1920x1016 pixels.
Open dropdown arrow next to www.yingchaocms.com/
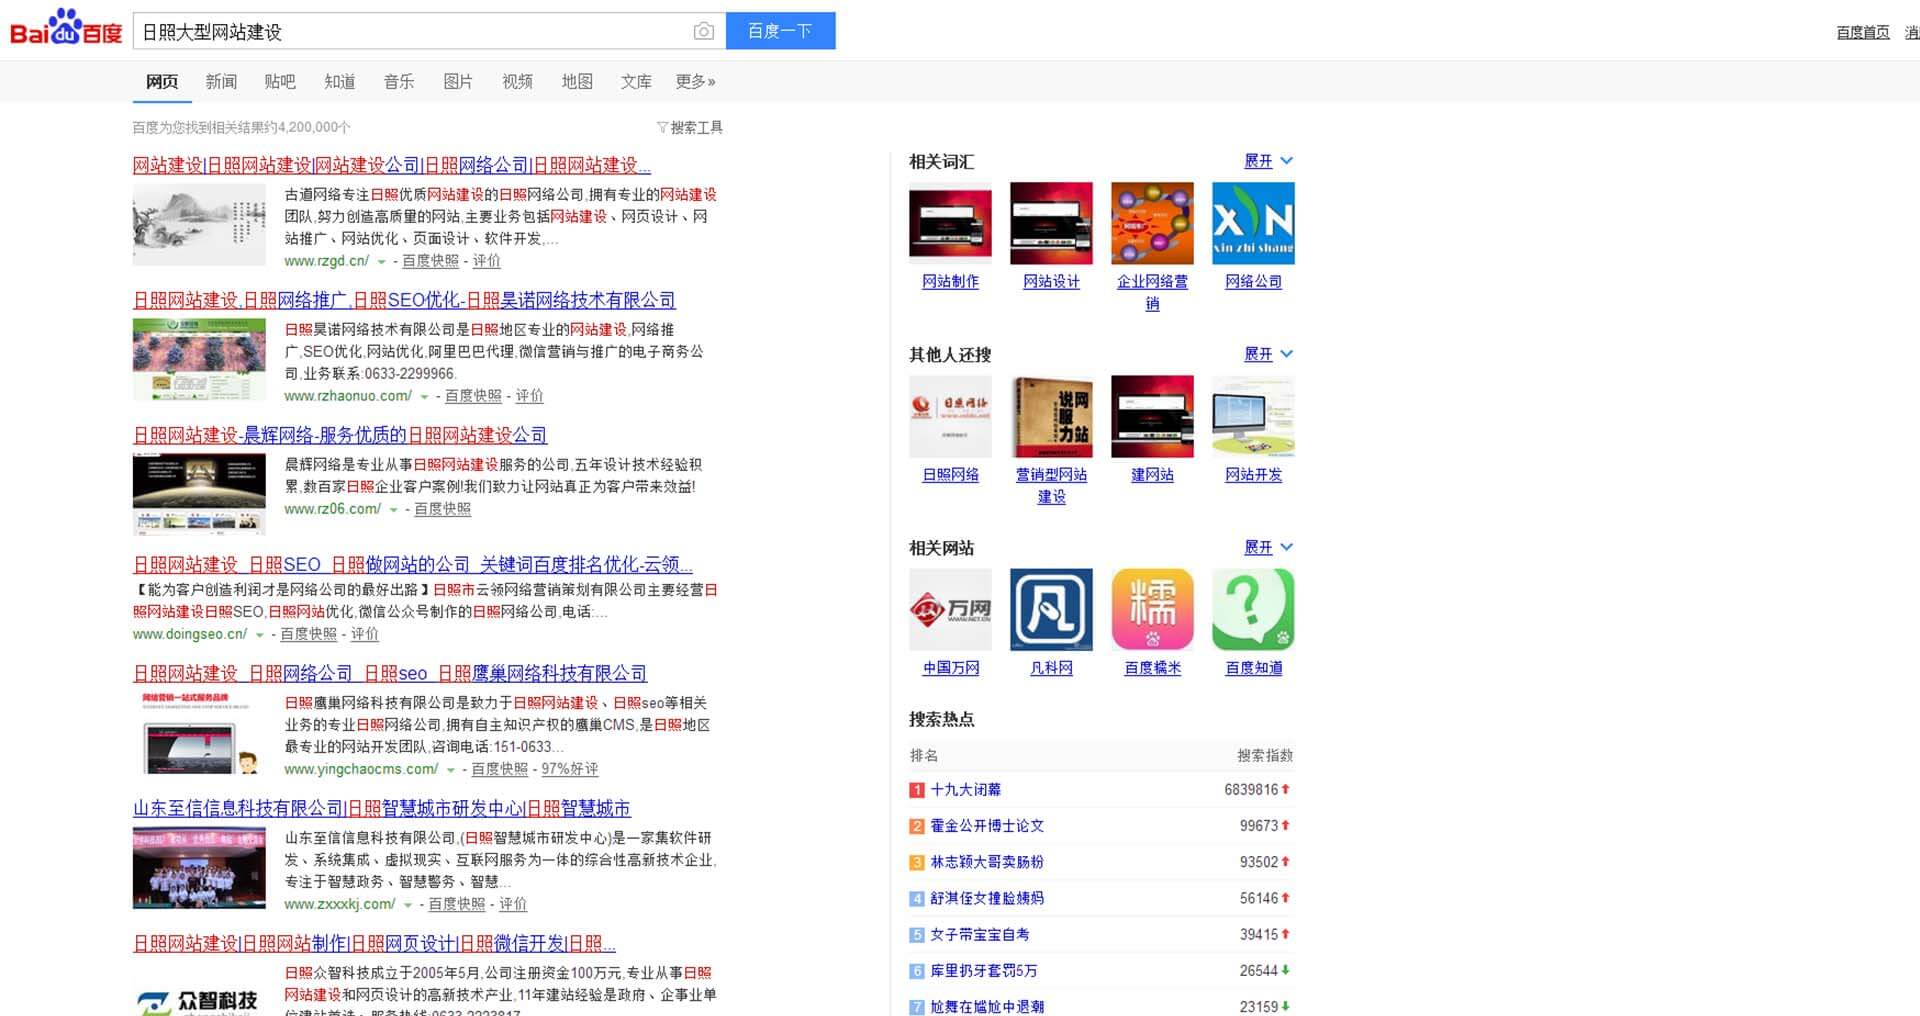[x=451, y=770]
